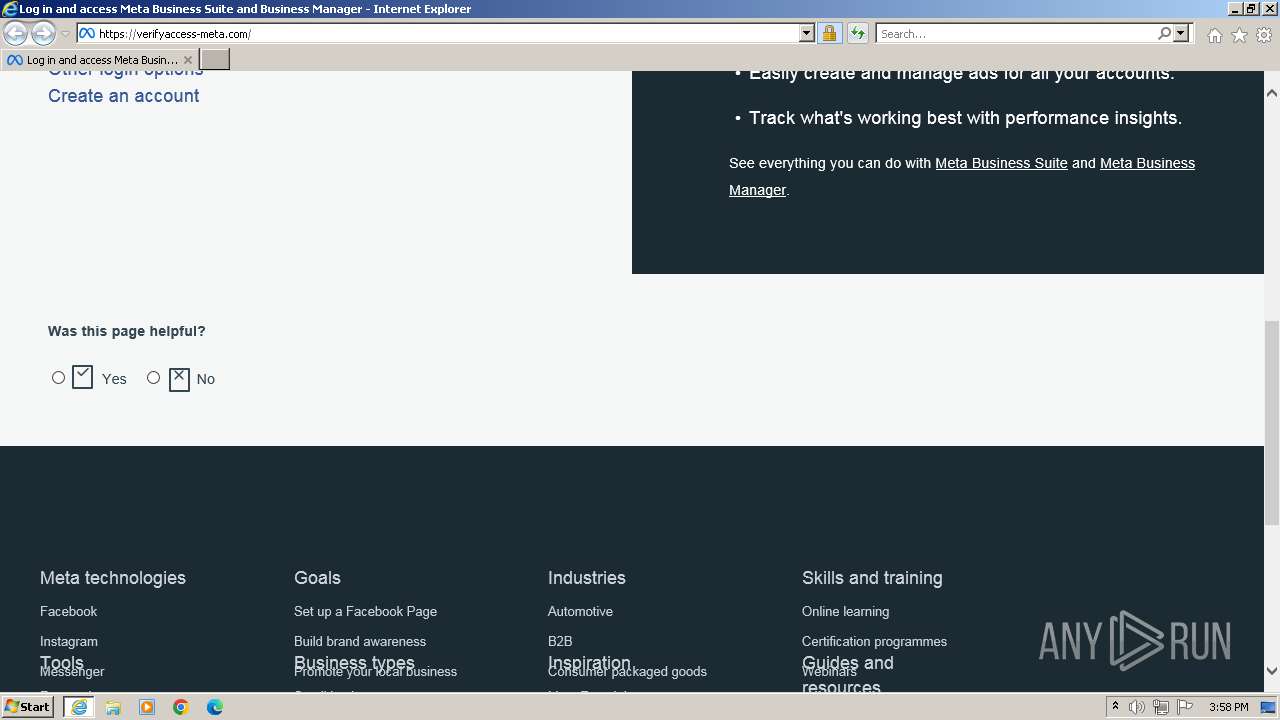Open the B2B industry link
The width and height of the screenshot is (1280, 720).
tap(560, 641)
